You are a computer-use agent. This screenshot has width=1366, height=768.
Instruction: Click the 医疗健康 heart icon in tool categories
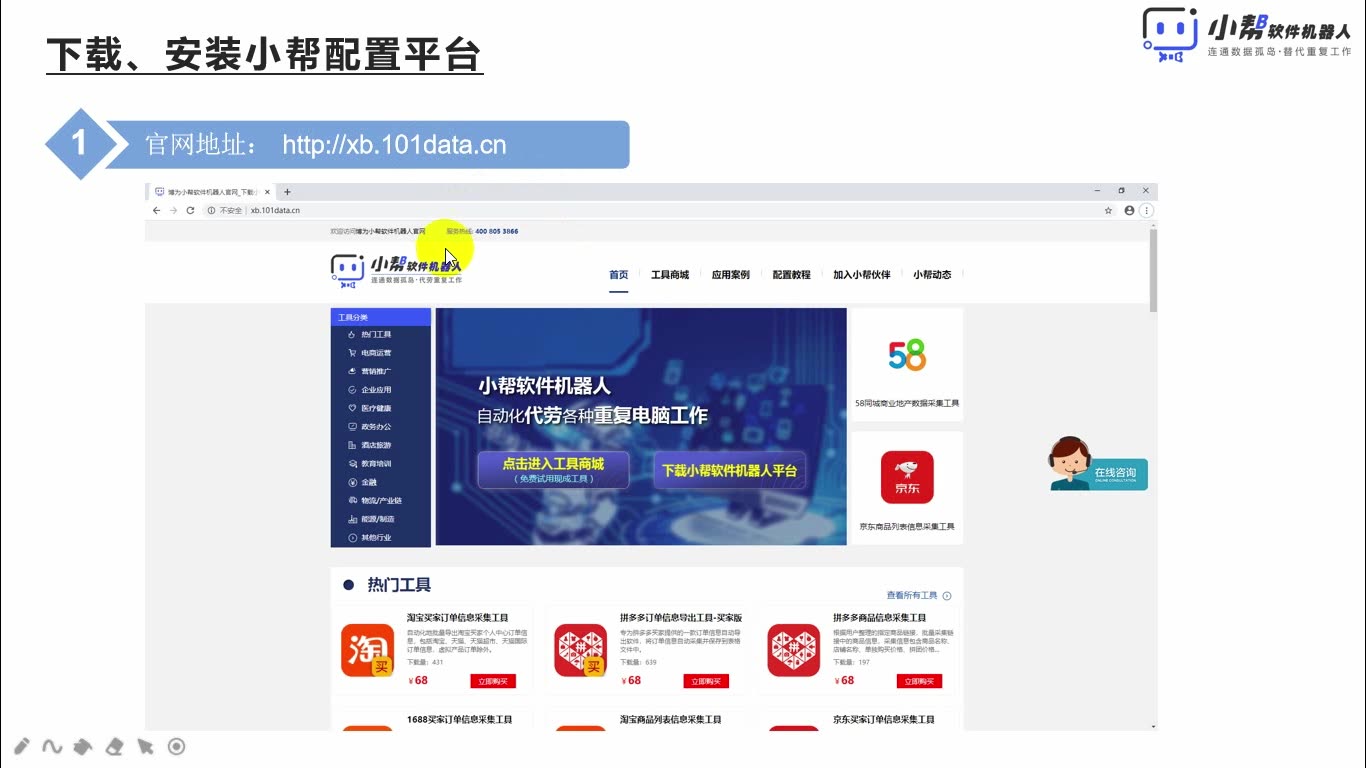click(x=351, y=407)
